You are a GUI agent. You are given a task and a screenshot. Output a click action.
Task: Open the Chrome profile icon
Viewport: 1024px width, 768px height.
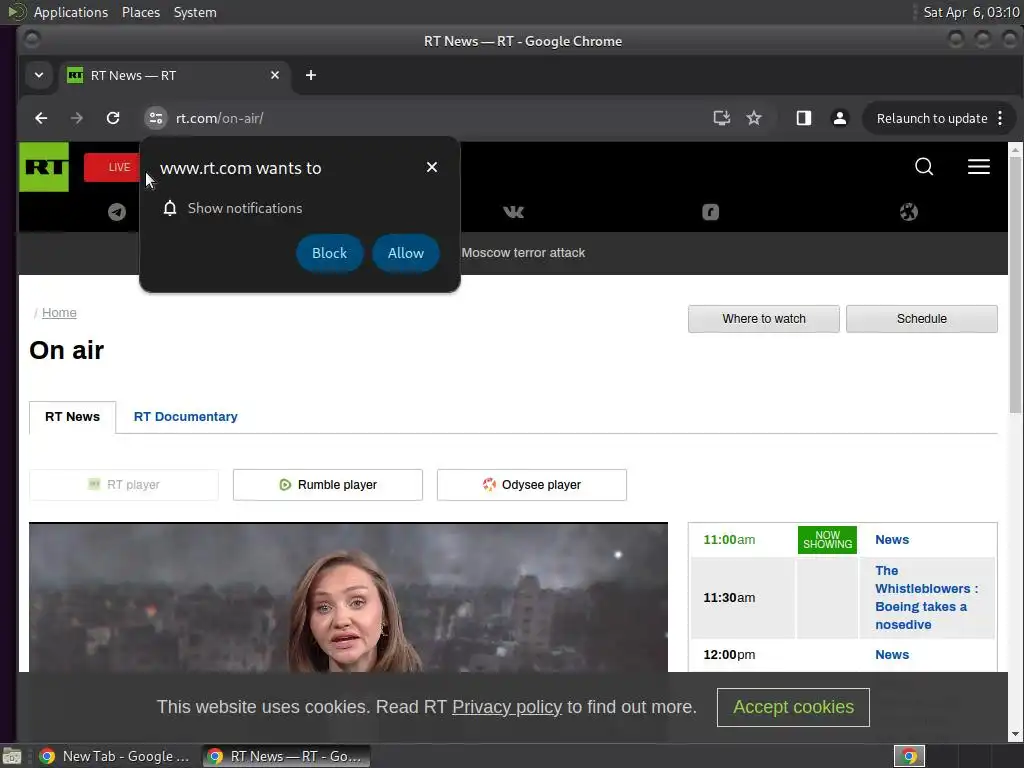(840, 118)
